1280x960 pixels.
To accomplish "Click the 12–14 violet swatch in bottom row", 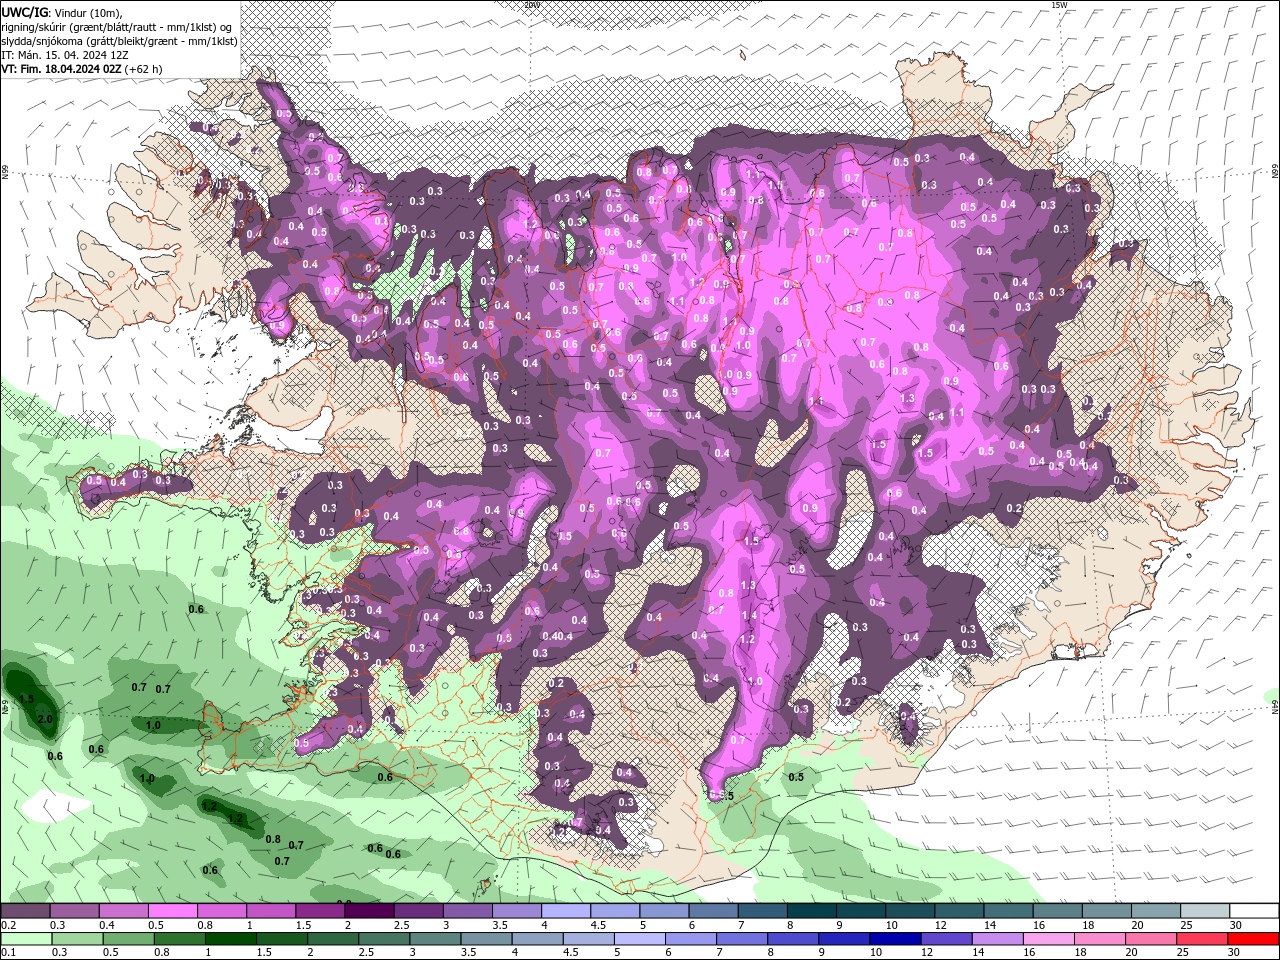I will pos(948,939).
